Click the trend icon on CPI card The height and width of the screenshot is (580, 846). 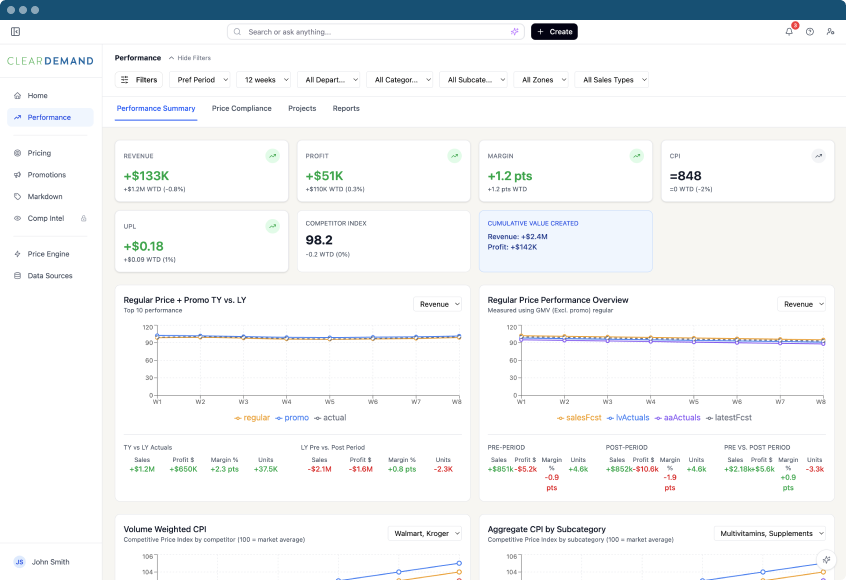click(x=818, y=156)
